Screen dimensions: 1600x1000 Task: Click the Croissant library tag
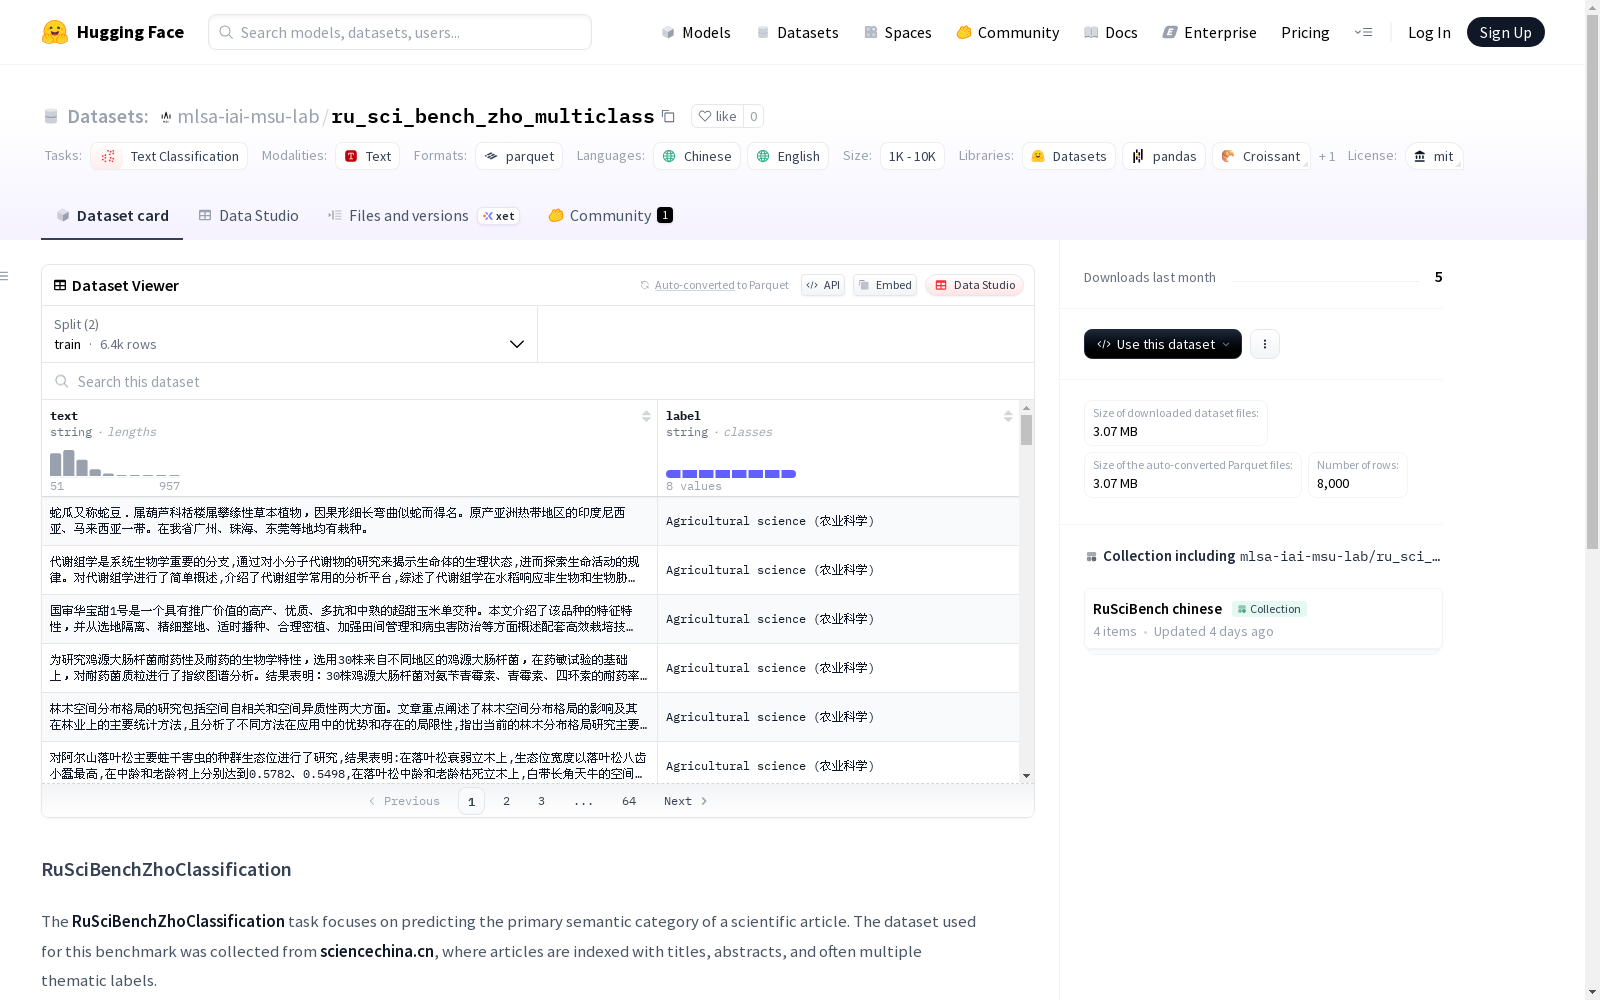[1261, 156]
